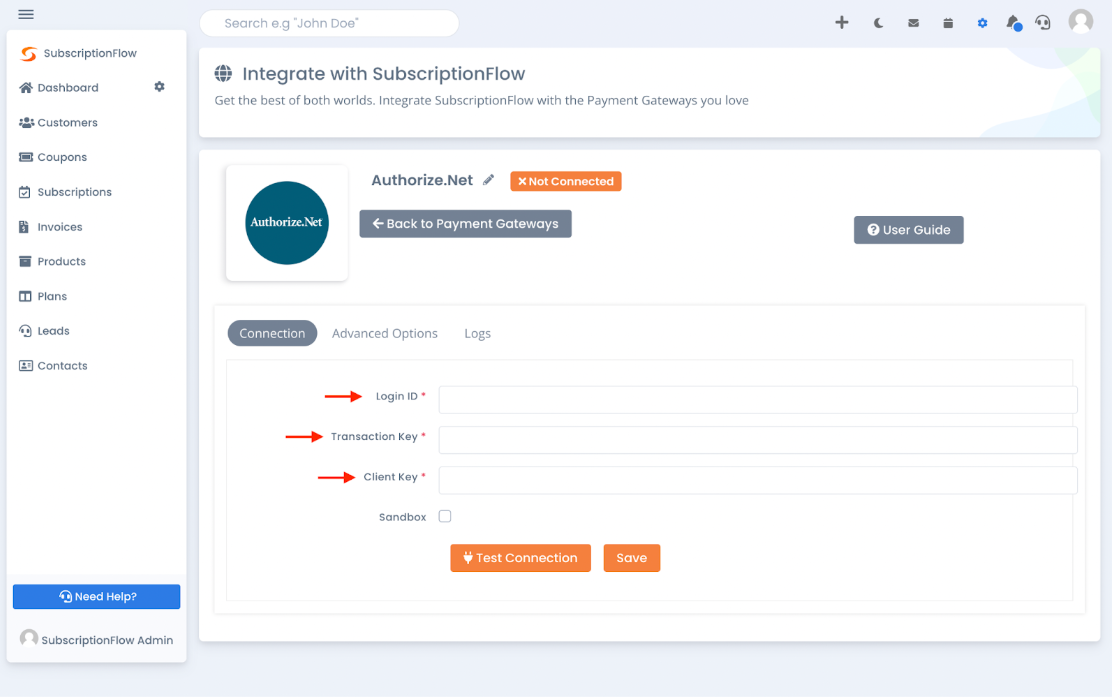Open Invoices in sidebar

click(50, 227)
